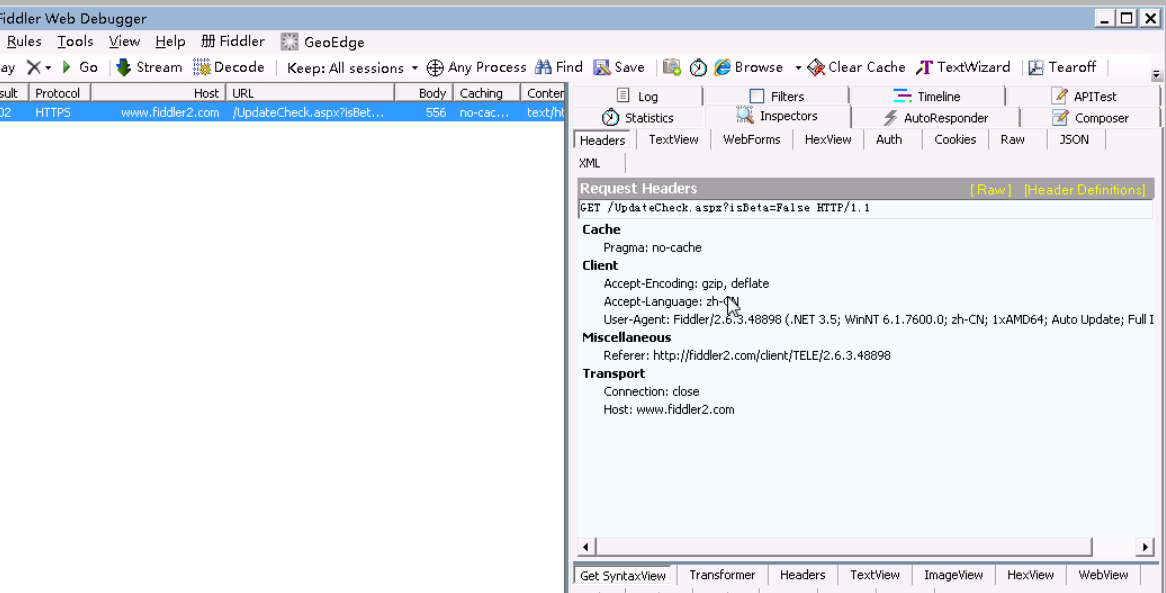Click the request headers horizontal scrollbar thumb
Screen dimensions: 1166x593
pos(843,547)
